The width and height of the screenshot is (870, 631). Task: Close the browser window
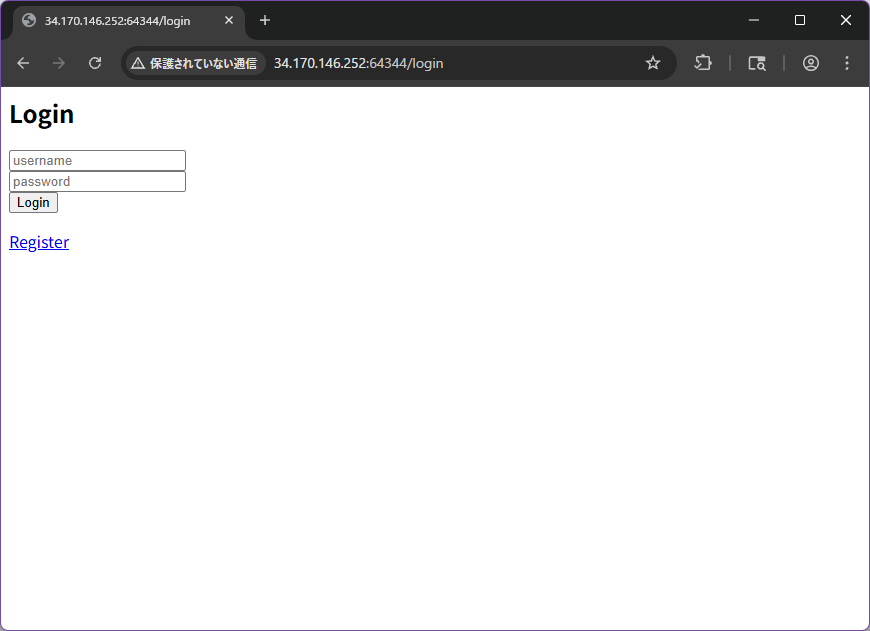click(x=846, y=21)
